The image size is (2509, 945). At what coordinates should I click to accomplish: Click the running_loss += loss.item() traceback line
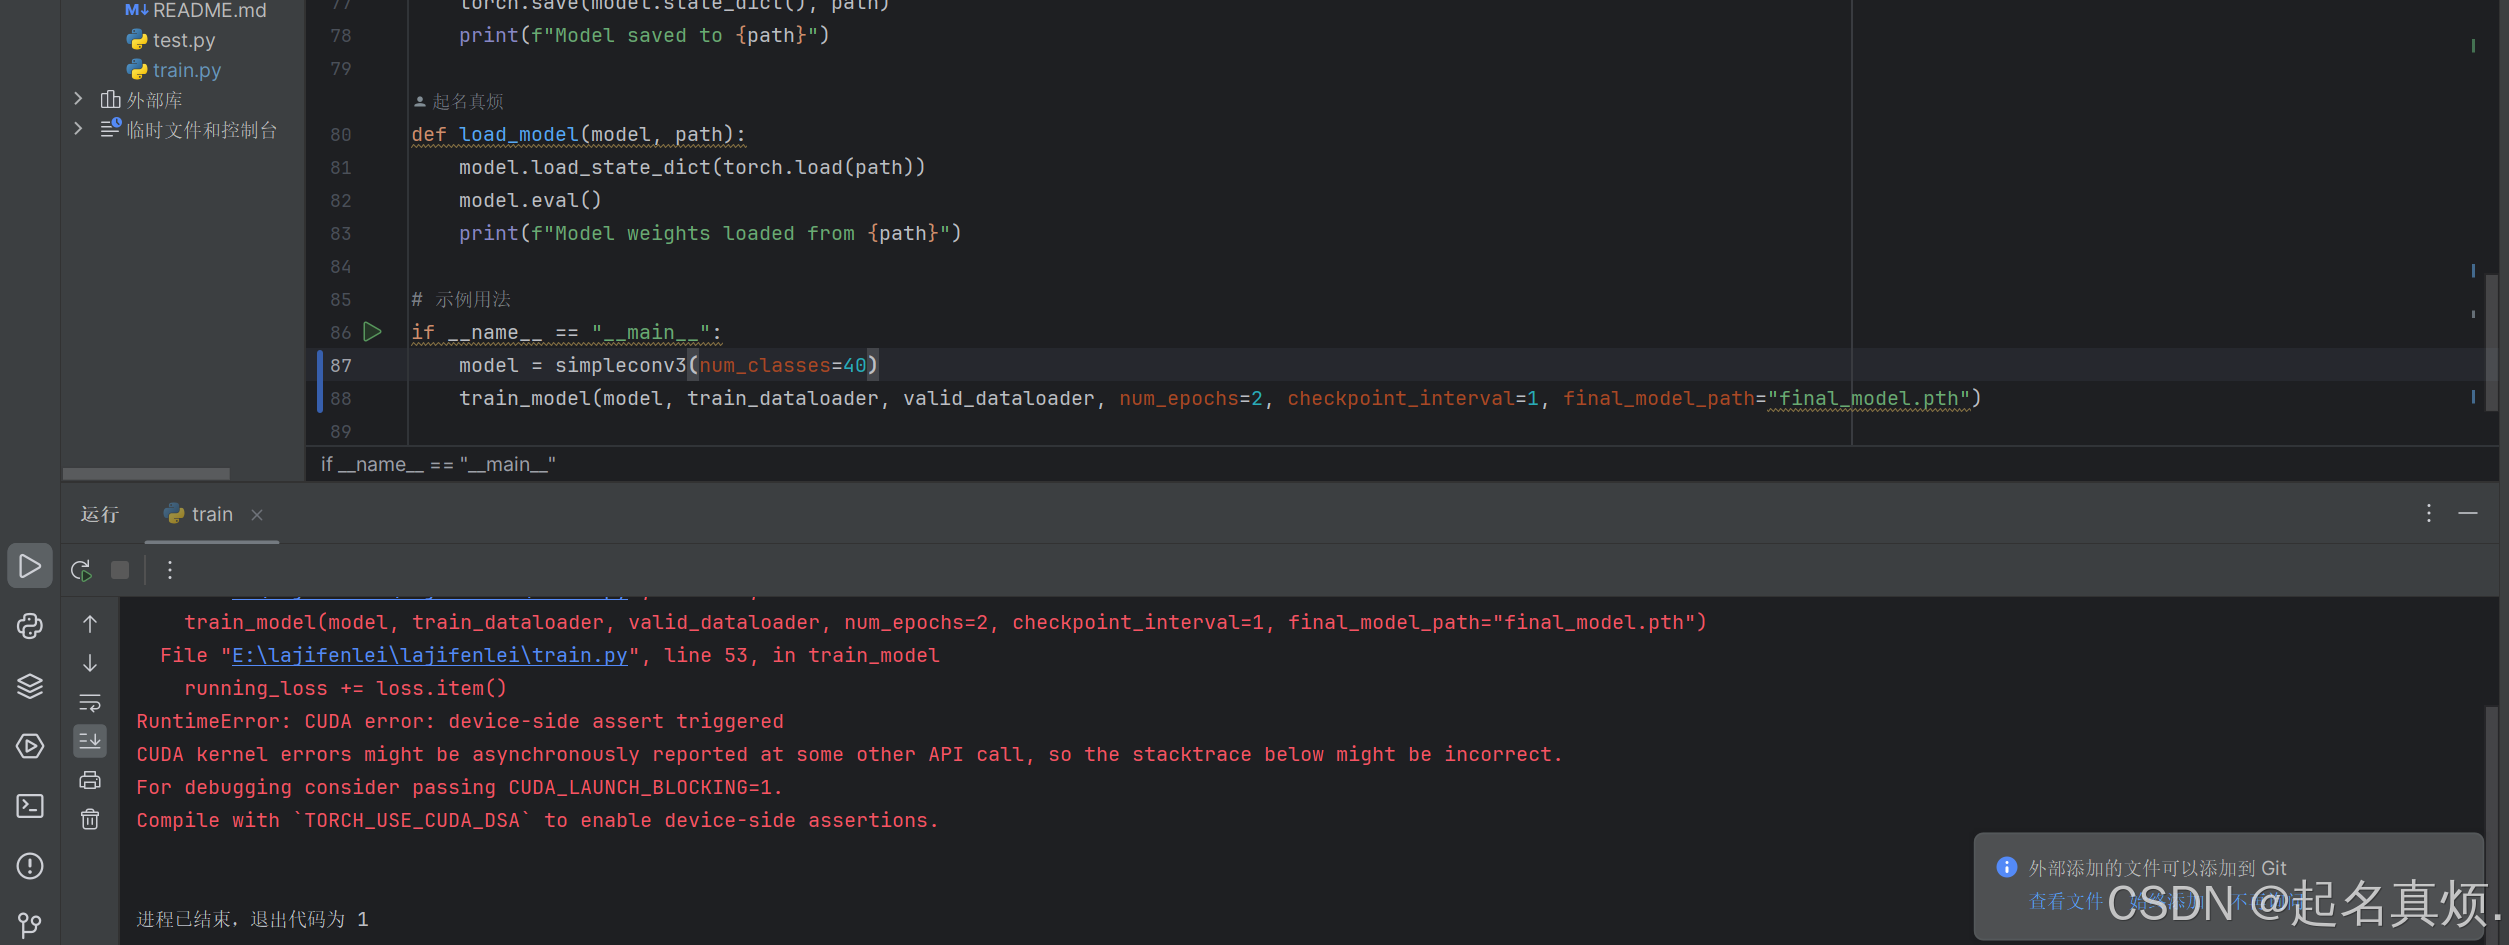[x=345, y=688]
